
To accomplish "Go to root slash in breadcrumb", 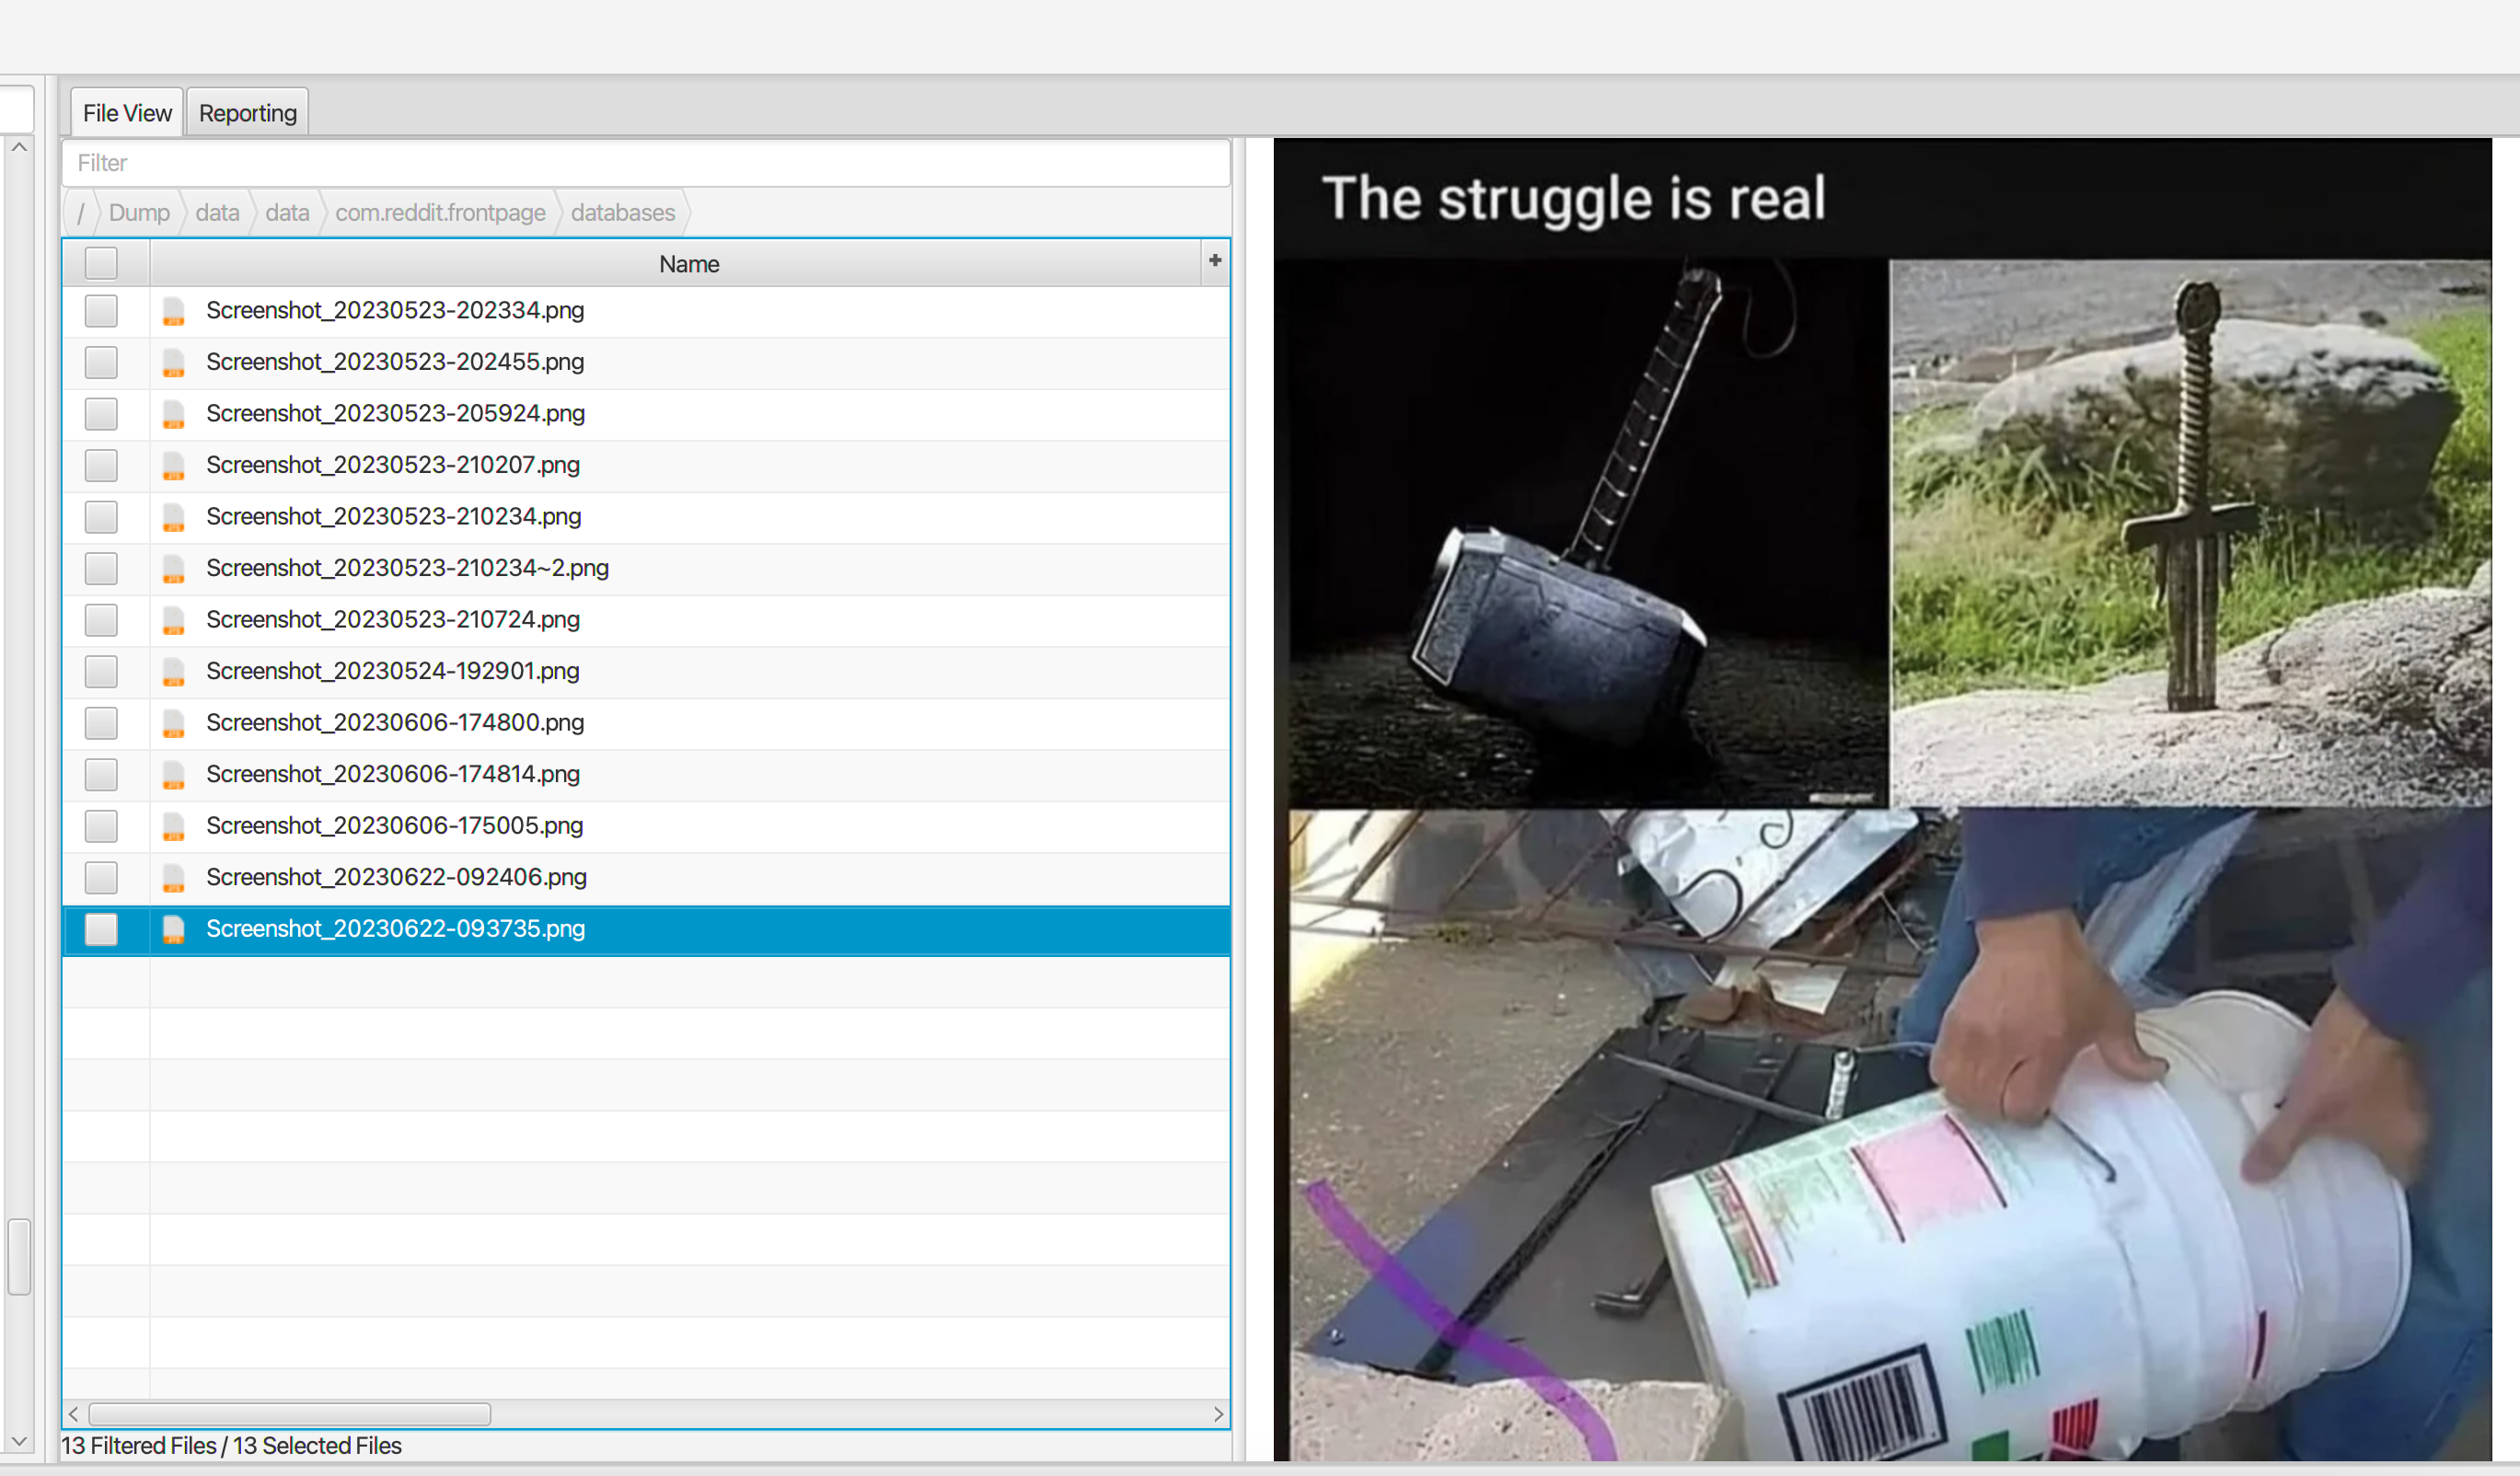I will point(81,213).
